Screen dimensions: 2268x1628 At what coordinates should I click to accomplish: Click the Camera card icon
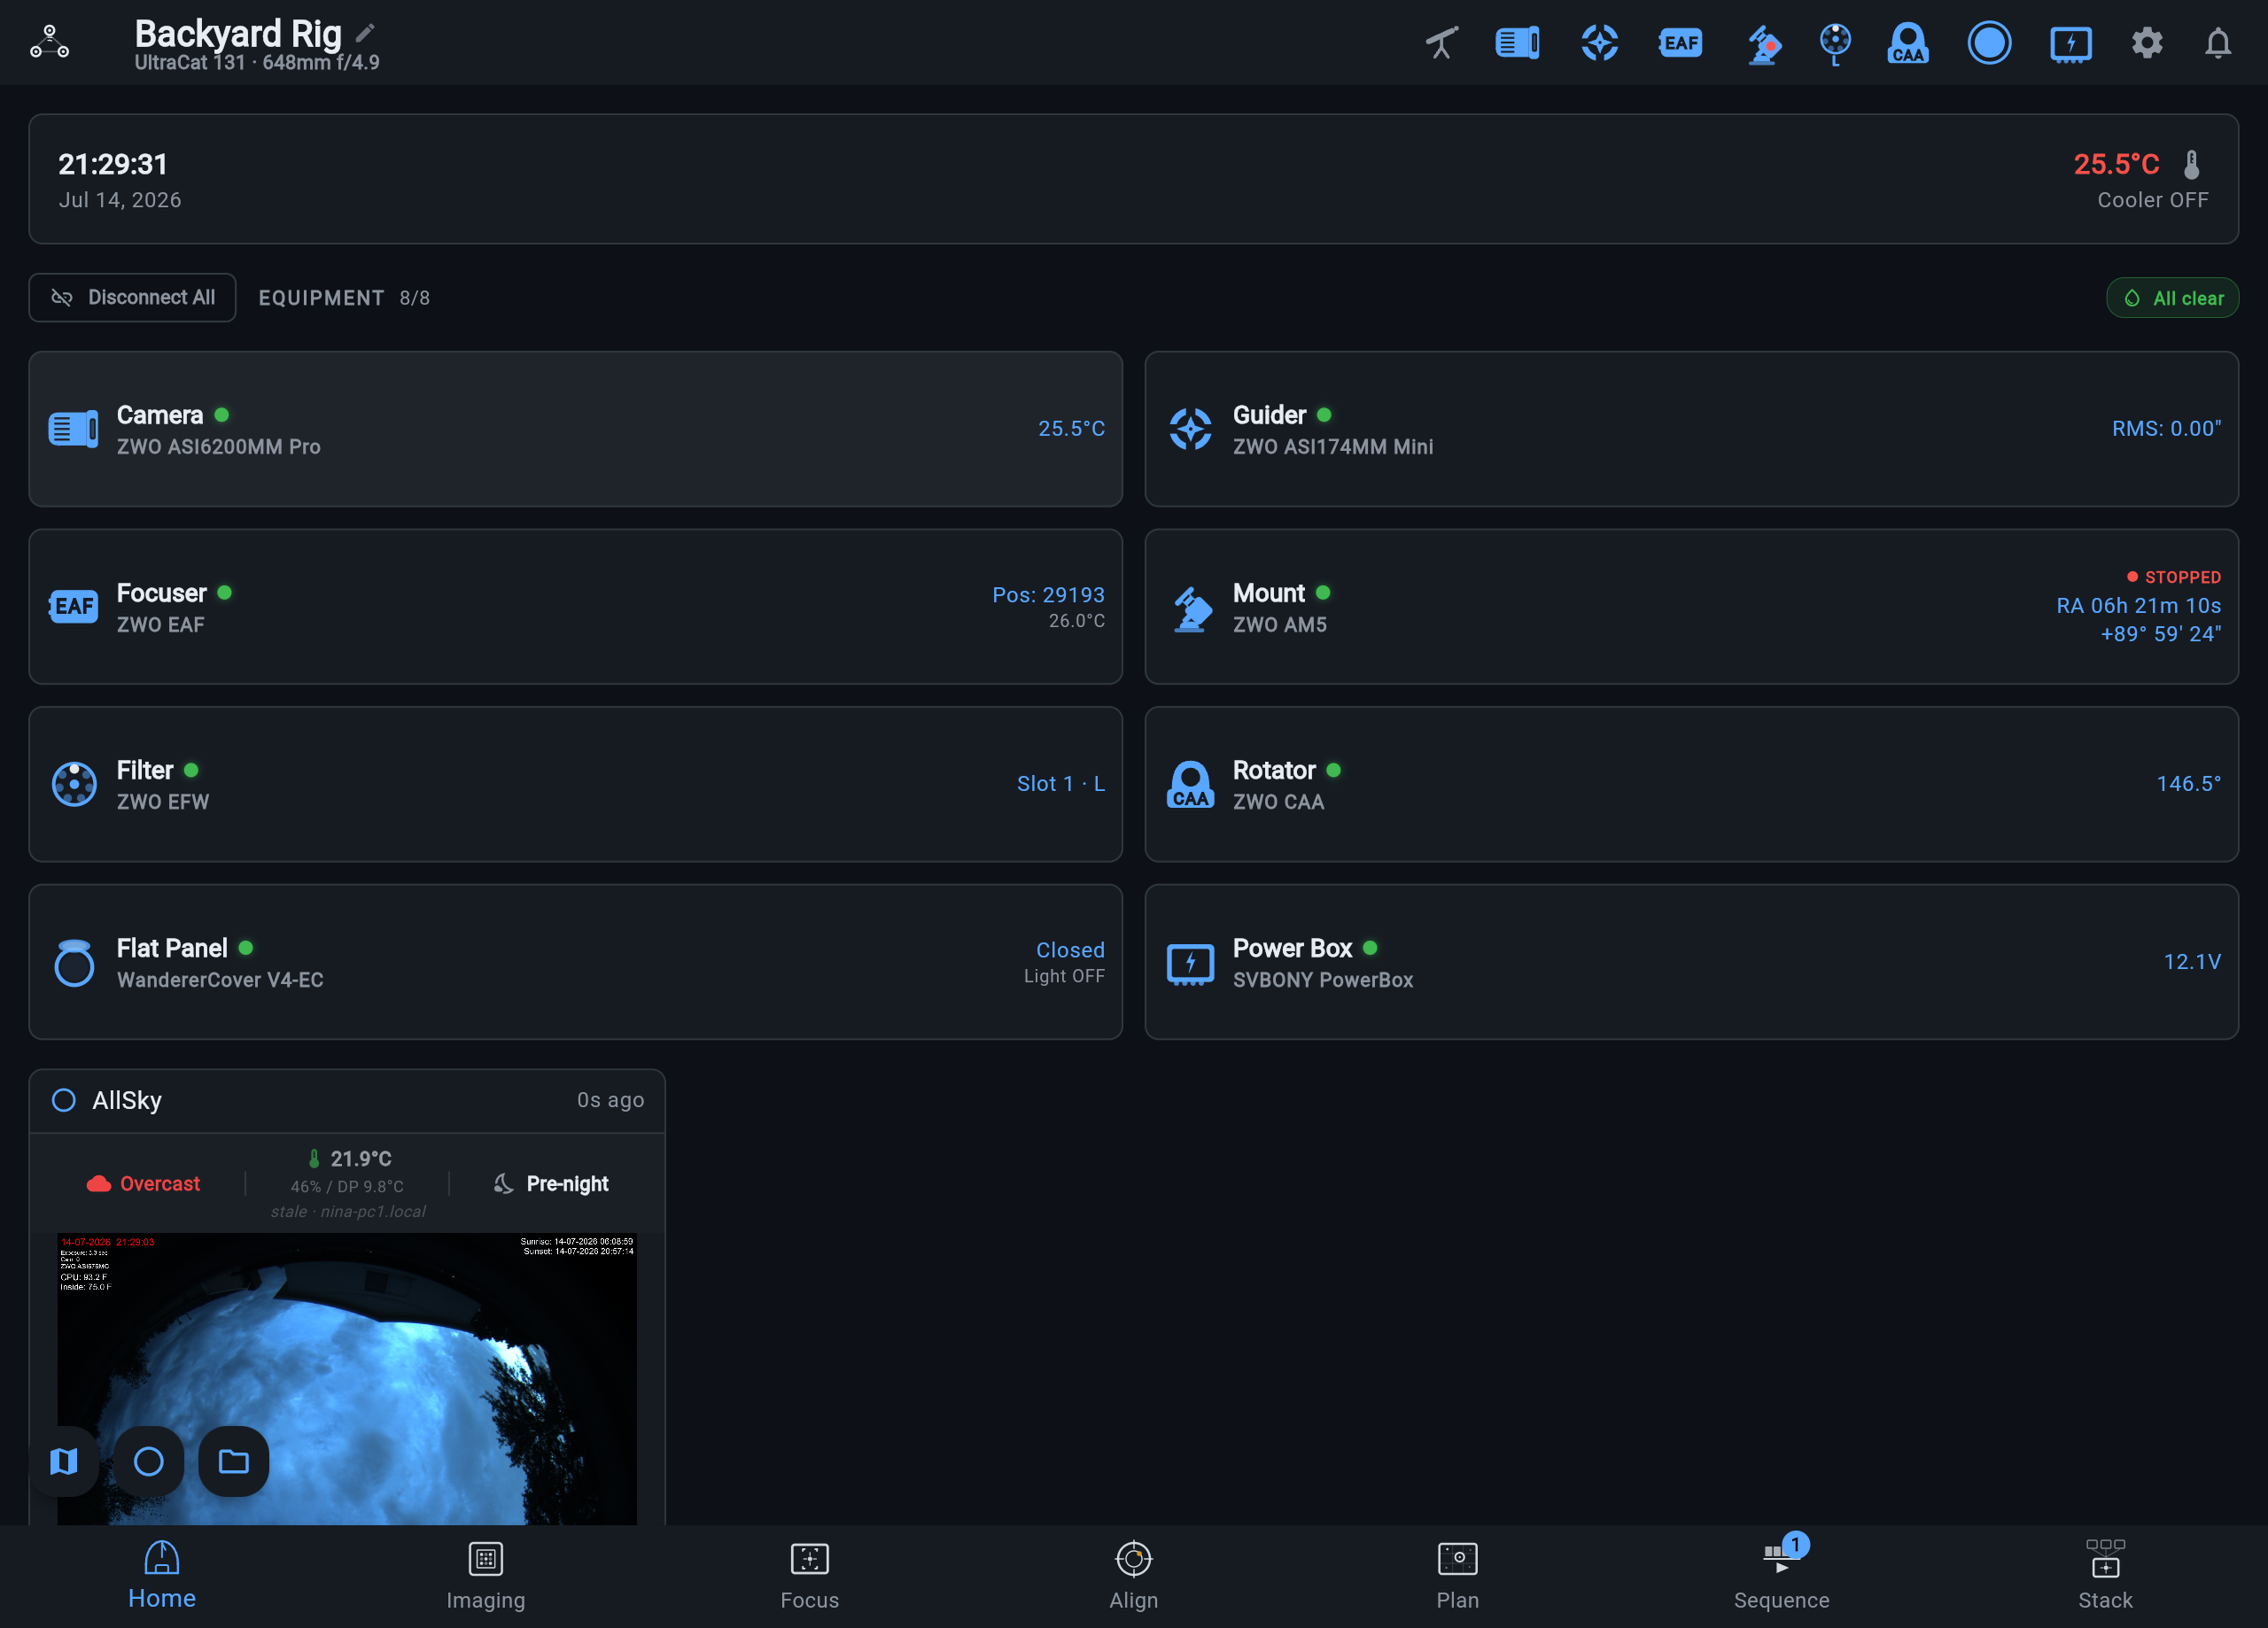coord(74,429)
